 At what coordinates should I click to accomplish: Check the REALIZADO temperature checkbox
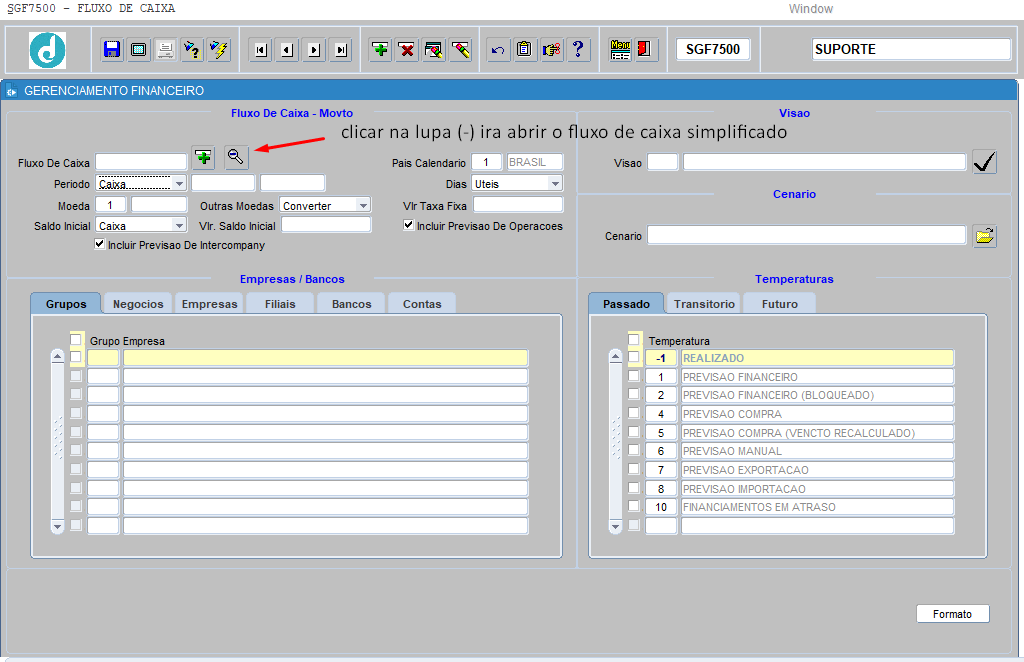[x=633, y=358]
